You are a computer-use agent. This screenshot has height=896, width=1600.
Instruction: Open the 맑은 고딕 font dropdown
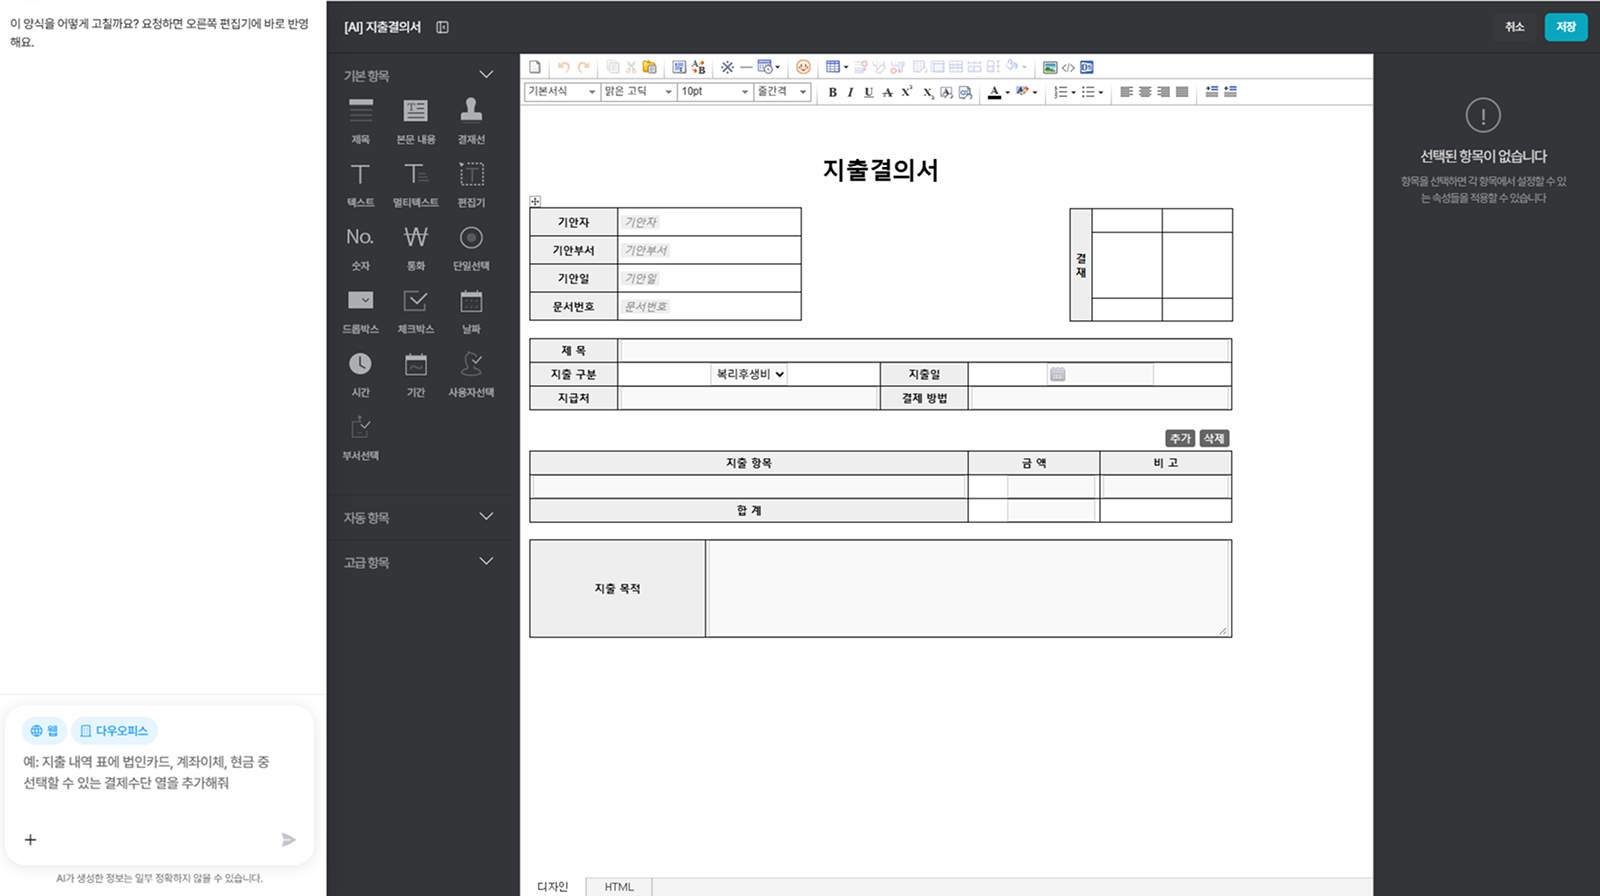(638, 91)
